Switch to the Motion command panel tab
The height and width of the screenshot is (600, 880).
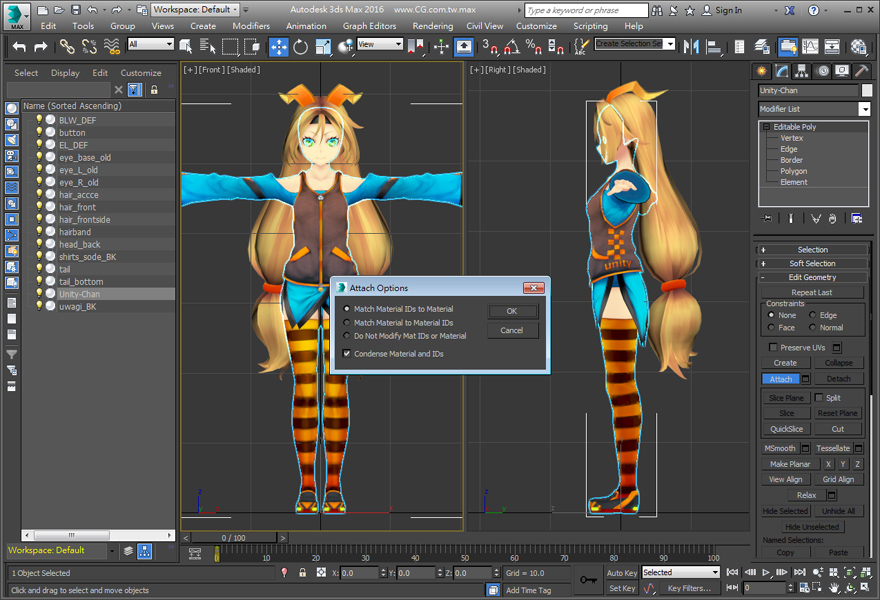click(x=822, y=71)
